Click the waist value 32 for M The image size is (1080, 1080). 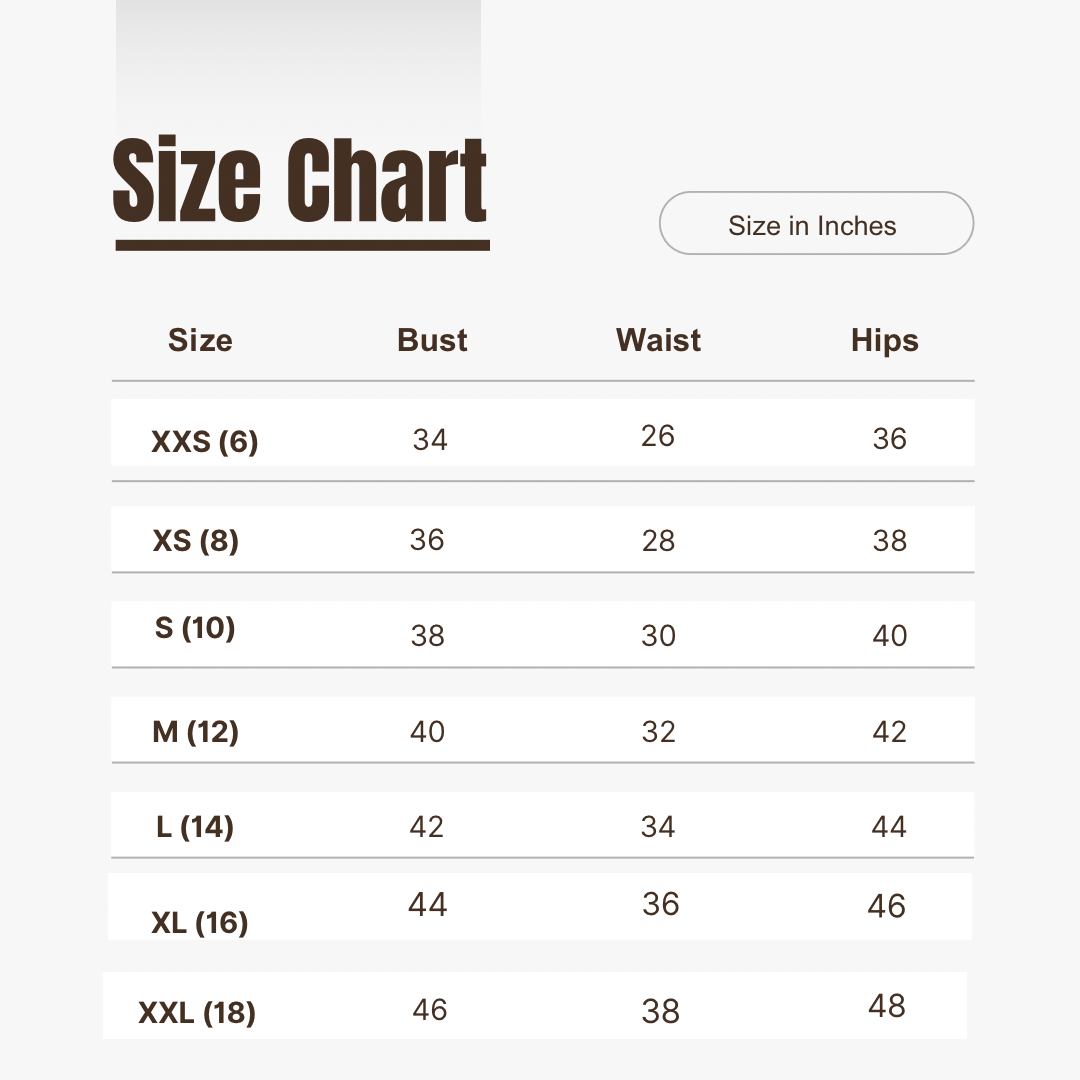(658, 731)
